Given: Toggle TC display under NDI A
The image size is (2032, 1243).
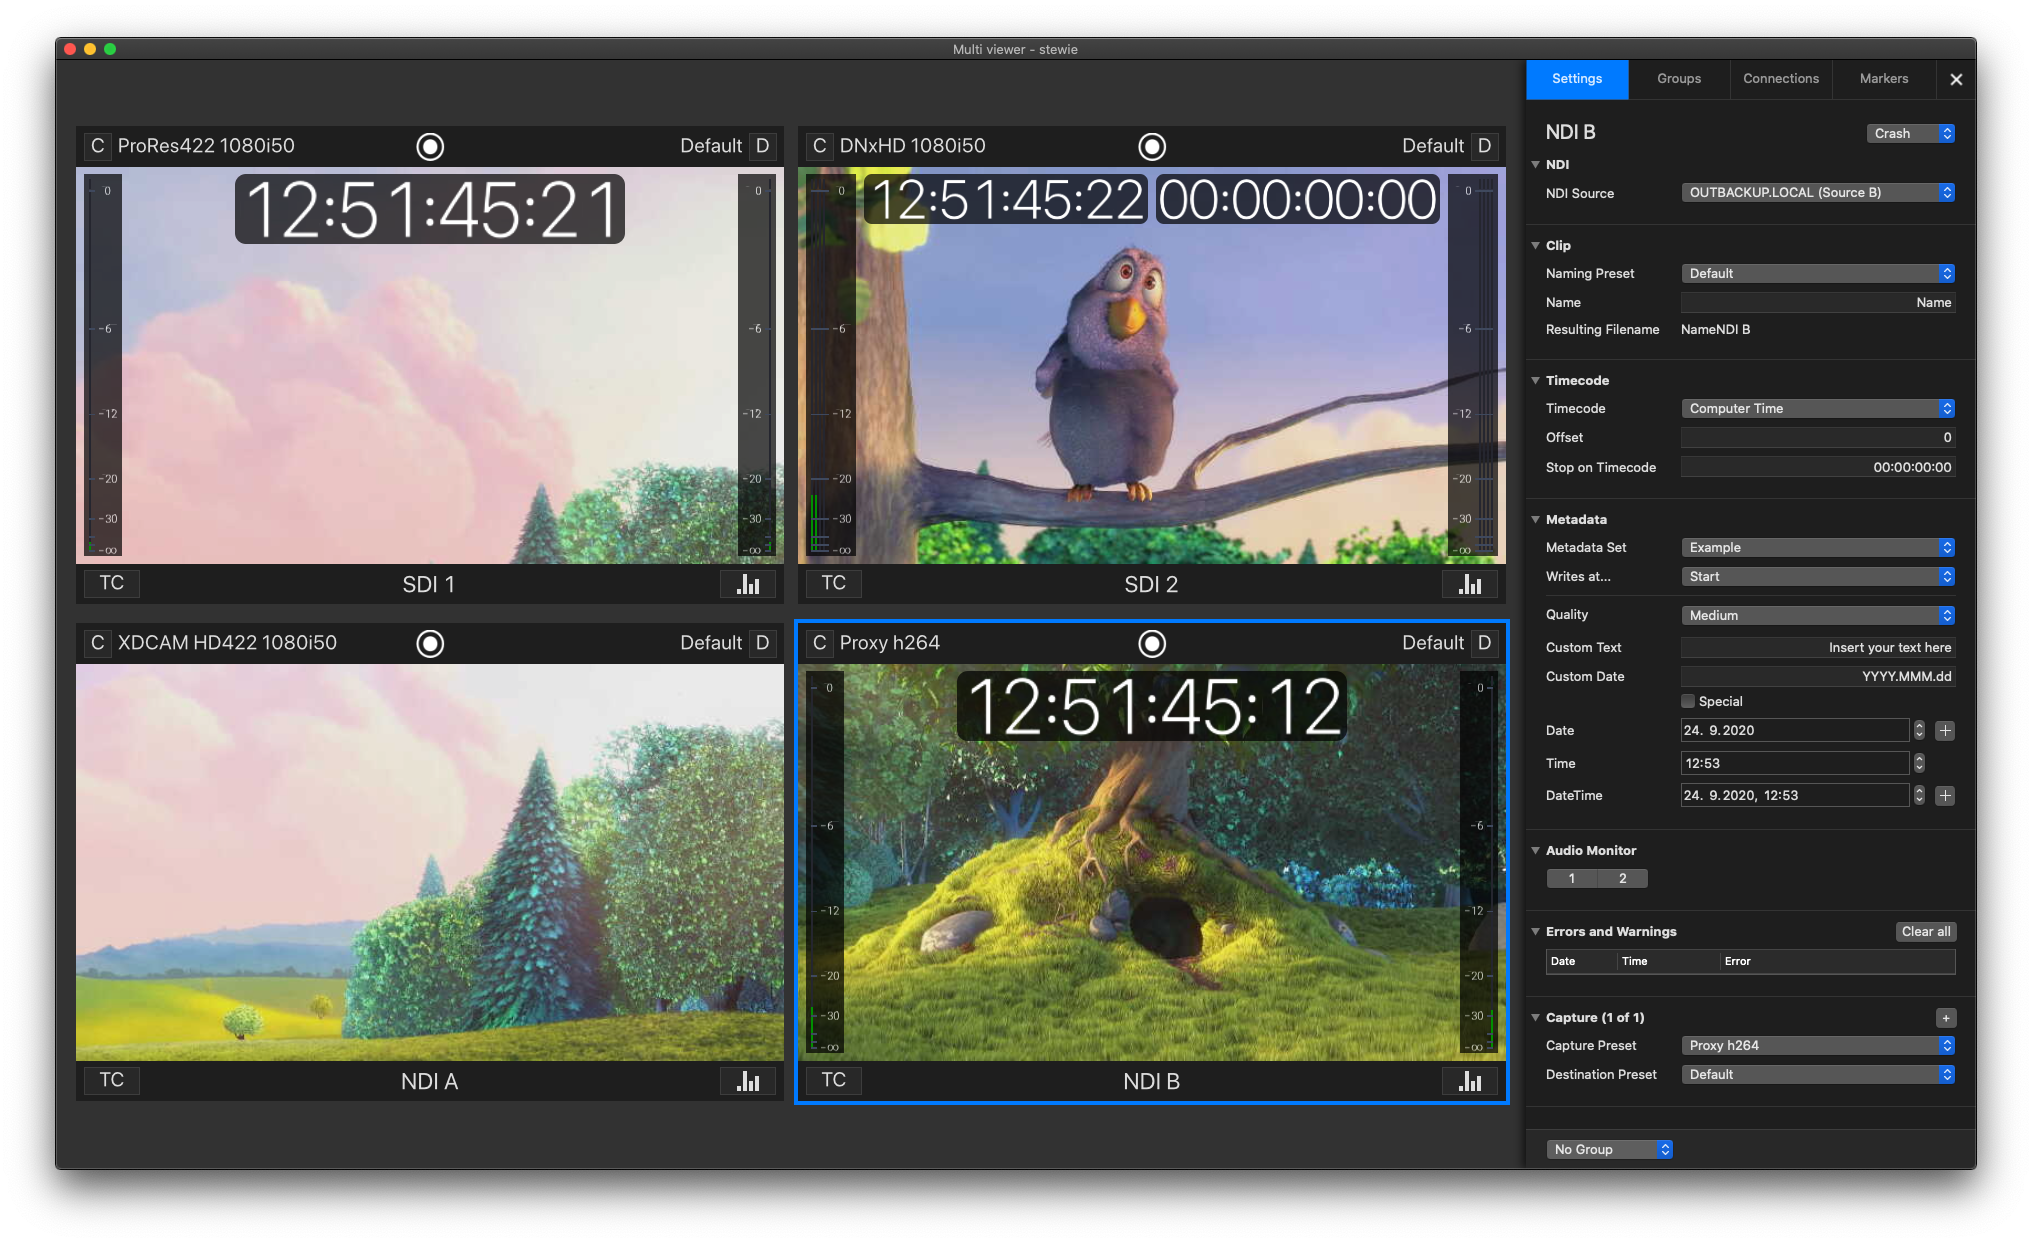Looking at the screenshot, I should [111, 1080].
